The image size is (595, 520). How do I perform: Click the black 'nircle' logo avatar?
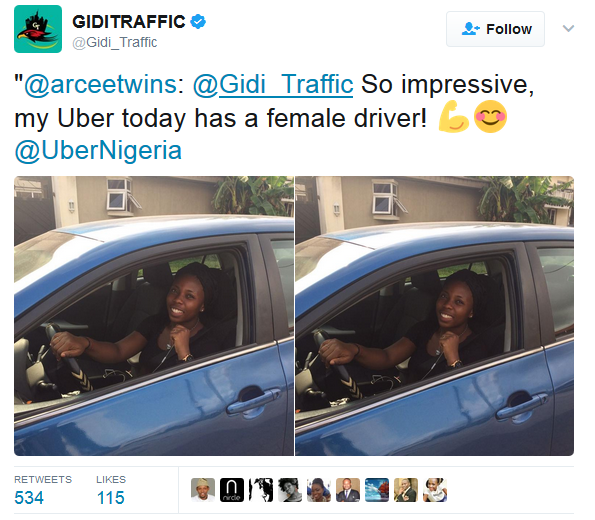click(x=232, y=490)
